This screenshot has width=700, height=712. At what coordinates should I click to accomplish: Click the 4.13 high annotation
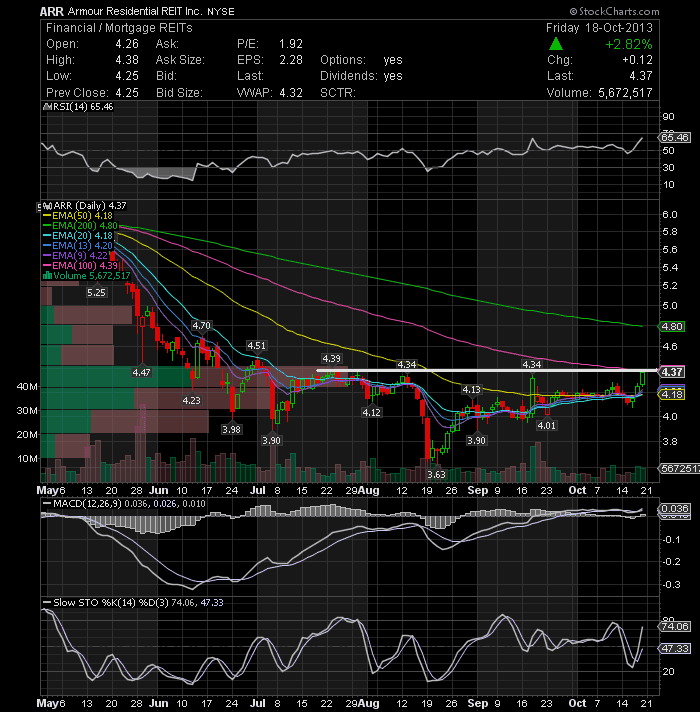(x=471, y=390)
